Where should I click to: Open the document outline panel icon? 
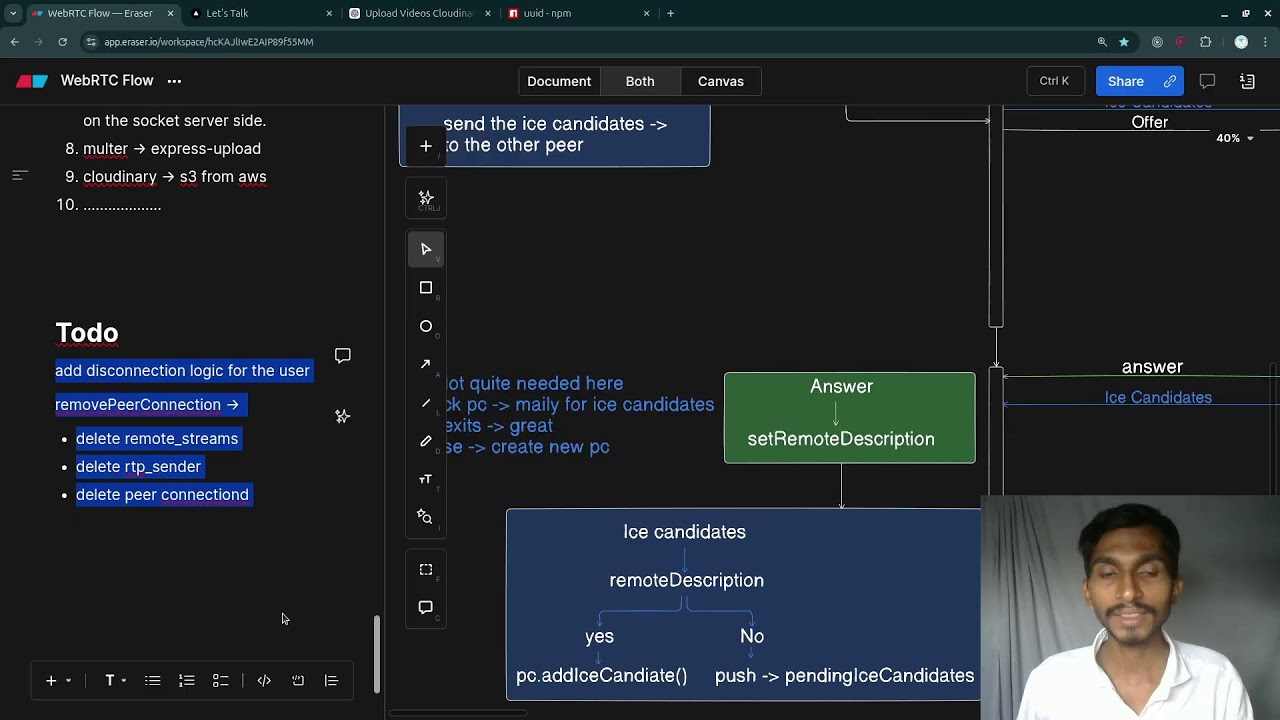pos(1247,81)
